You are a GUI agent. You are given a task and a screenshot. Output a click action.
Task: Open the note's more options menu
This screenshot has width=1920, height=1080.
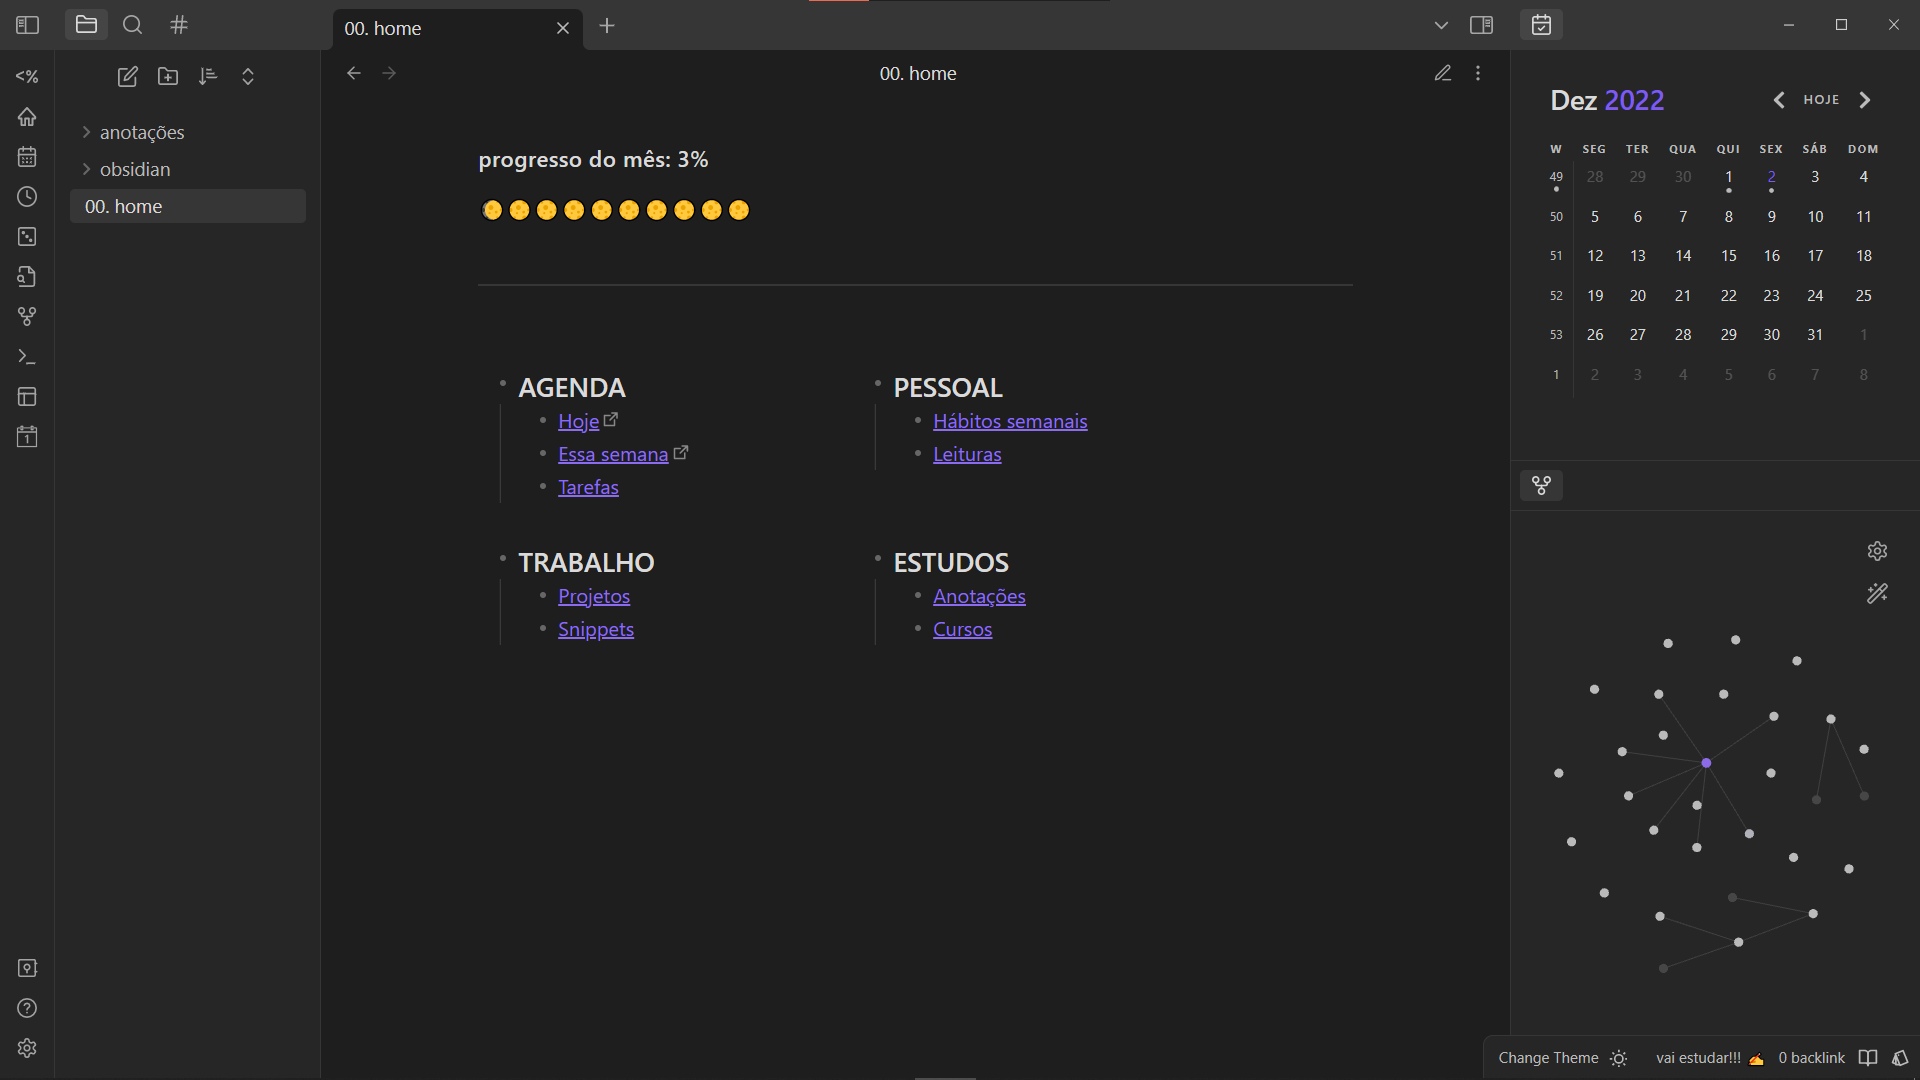pos(1478,73)
